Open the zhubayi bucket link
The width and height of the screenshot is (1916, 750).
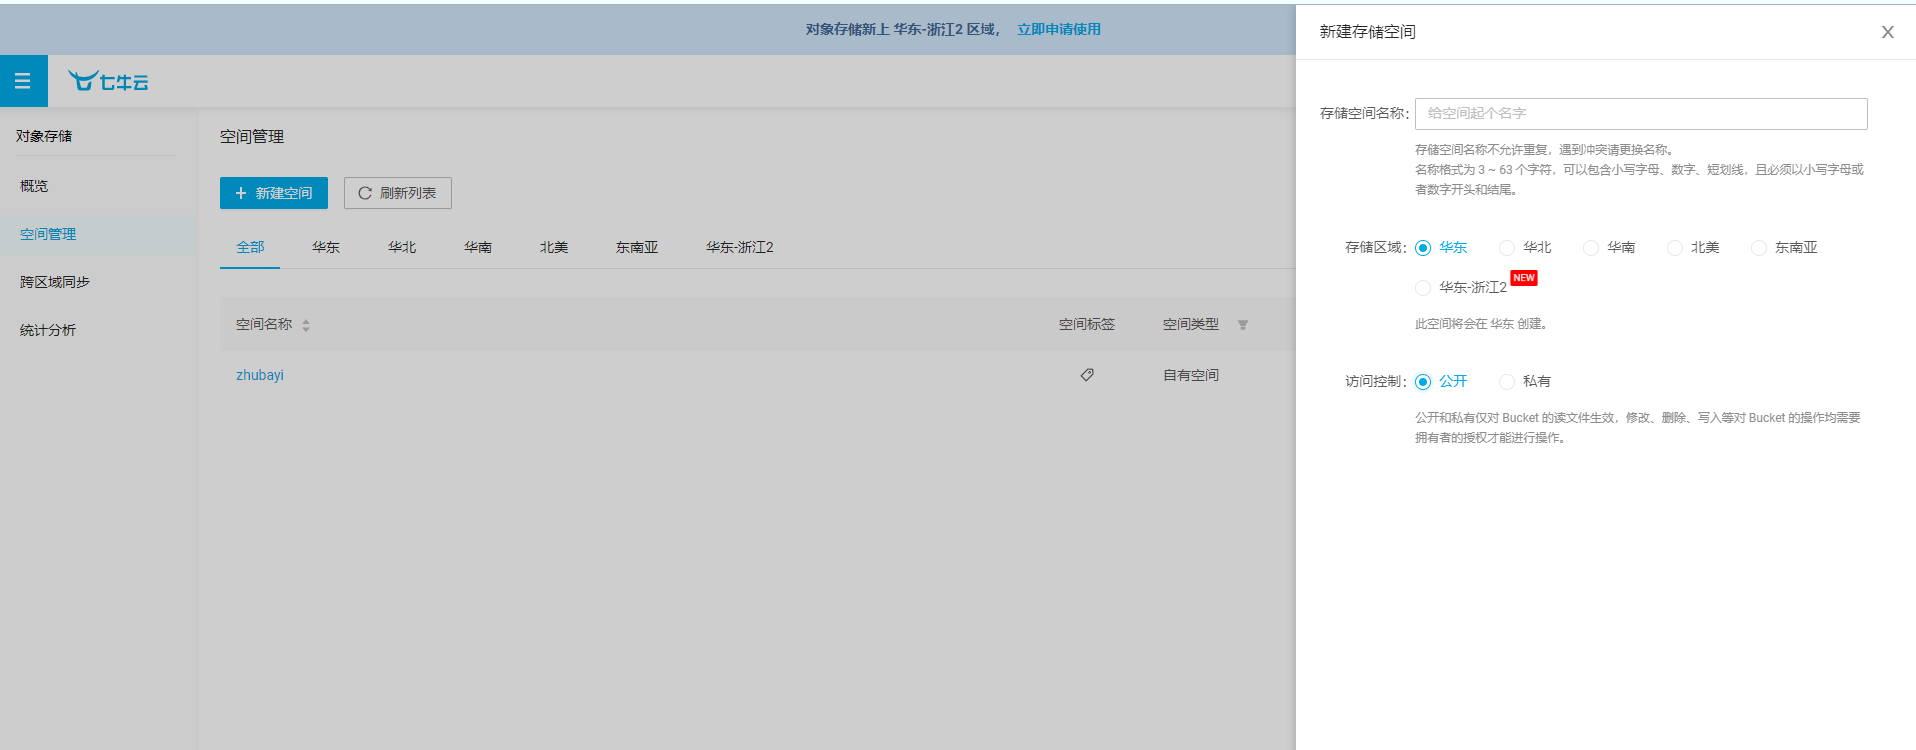tap(260, 375)
